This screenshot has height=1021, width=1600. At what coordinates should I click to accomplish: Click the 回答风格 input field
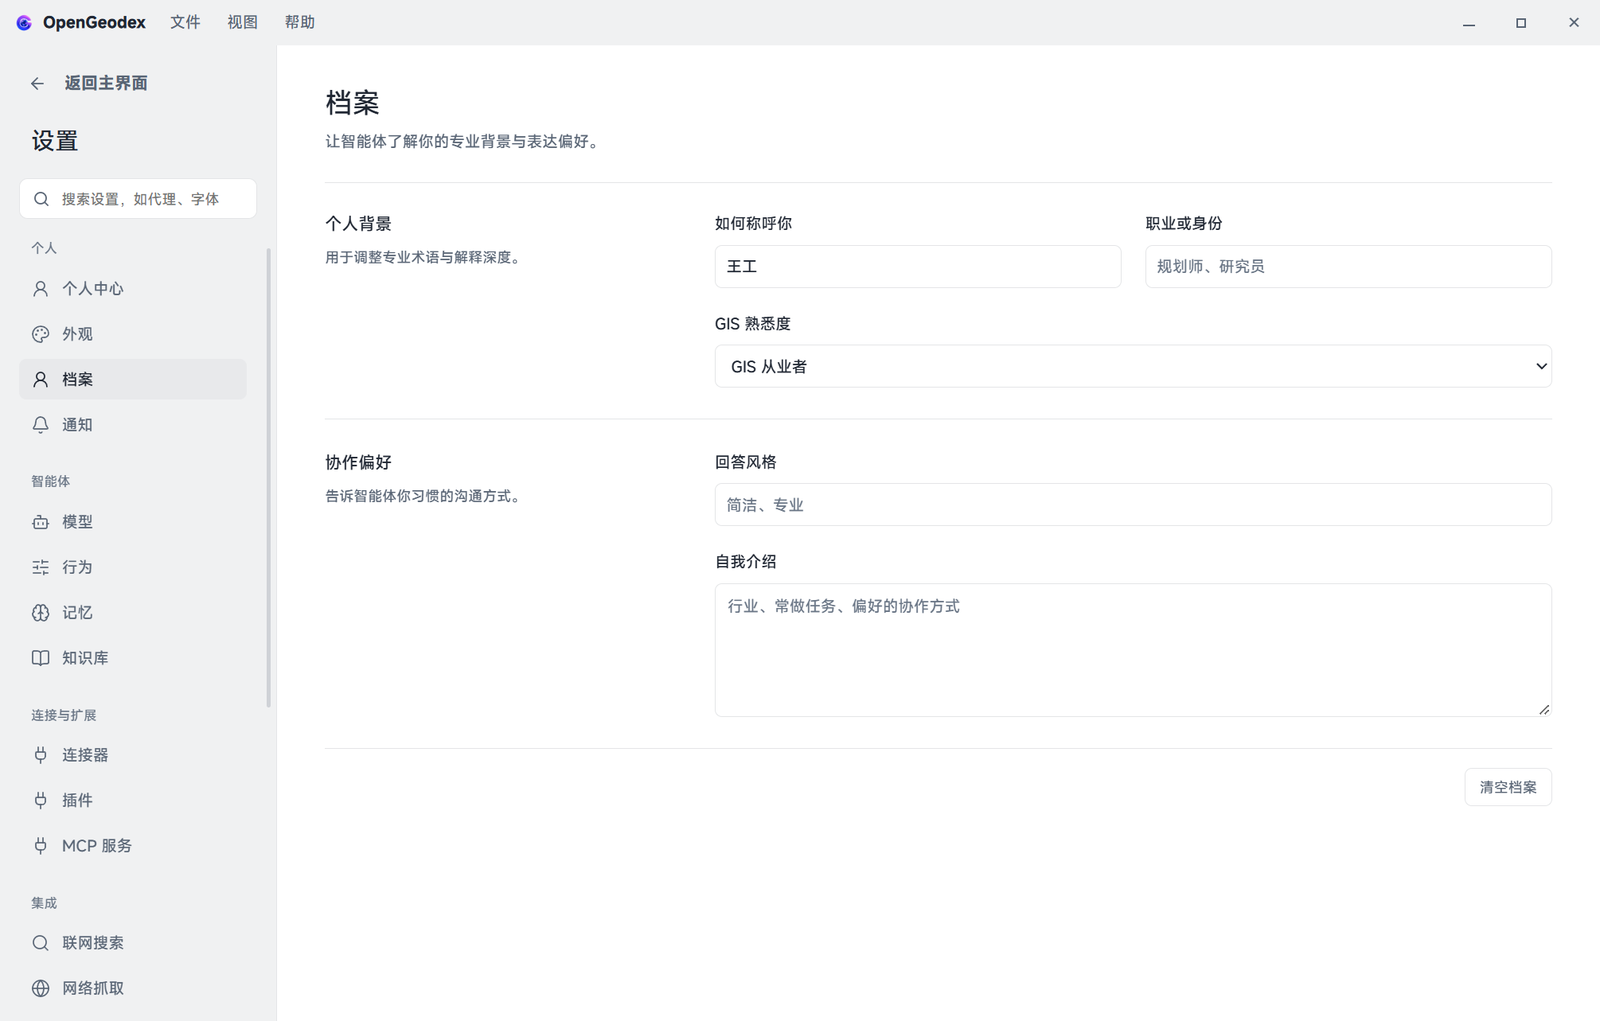tap(1133, 505)
